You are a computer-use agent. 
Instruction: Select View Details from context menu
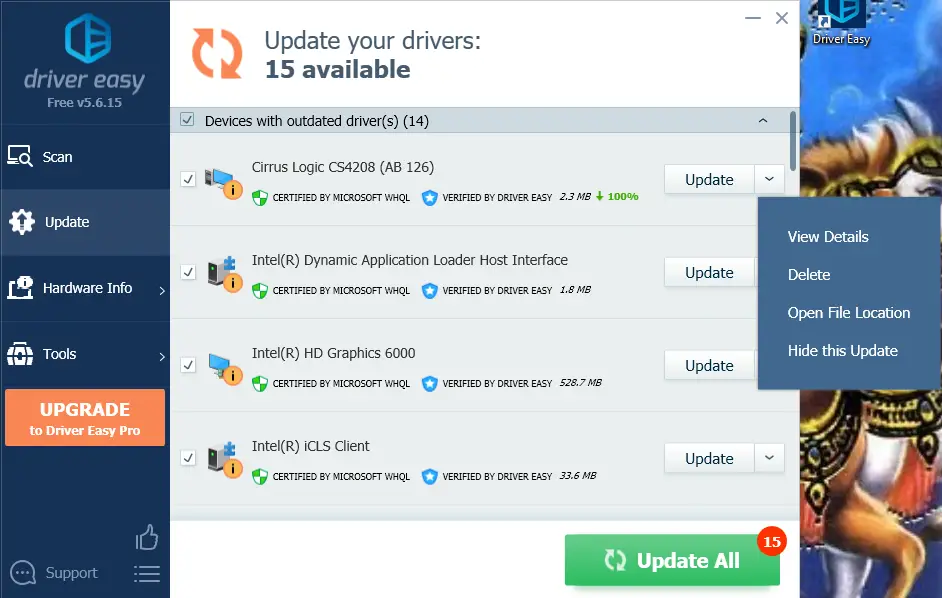click(828, 237)
